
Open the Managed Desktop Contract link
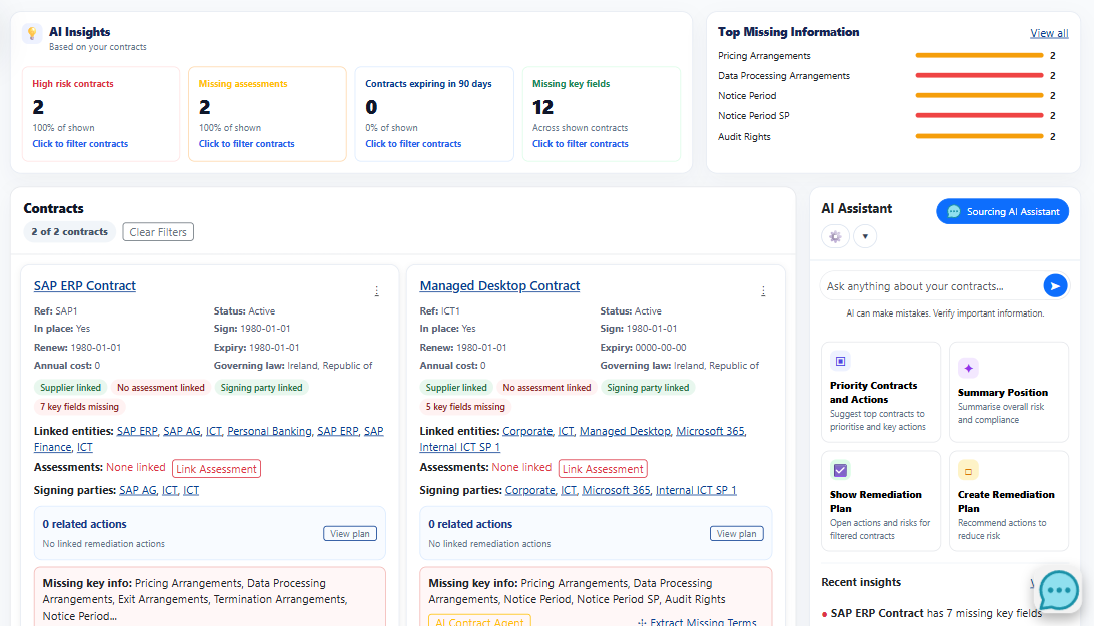pos(500,285)
